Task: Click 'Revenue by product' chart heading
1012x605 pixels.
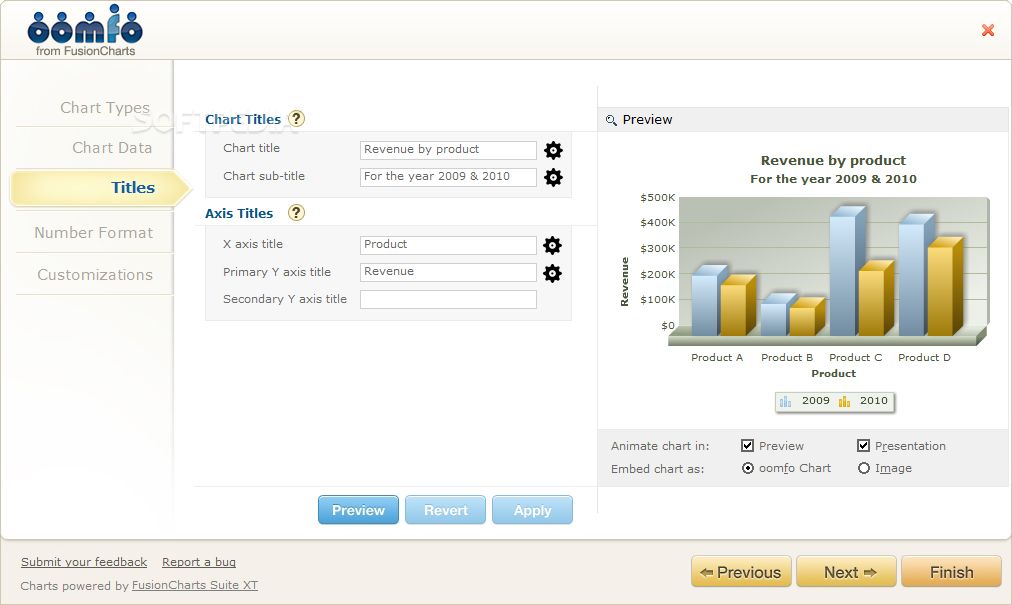Action: click(x=833, y=161)
